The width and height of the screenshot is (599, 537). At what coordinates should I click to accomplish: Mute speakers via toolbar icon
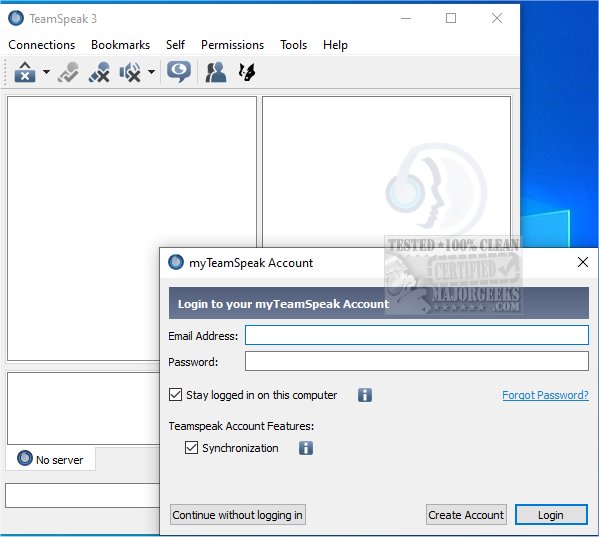pyautogui.click(x=130, y=72)
